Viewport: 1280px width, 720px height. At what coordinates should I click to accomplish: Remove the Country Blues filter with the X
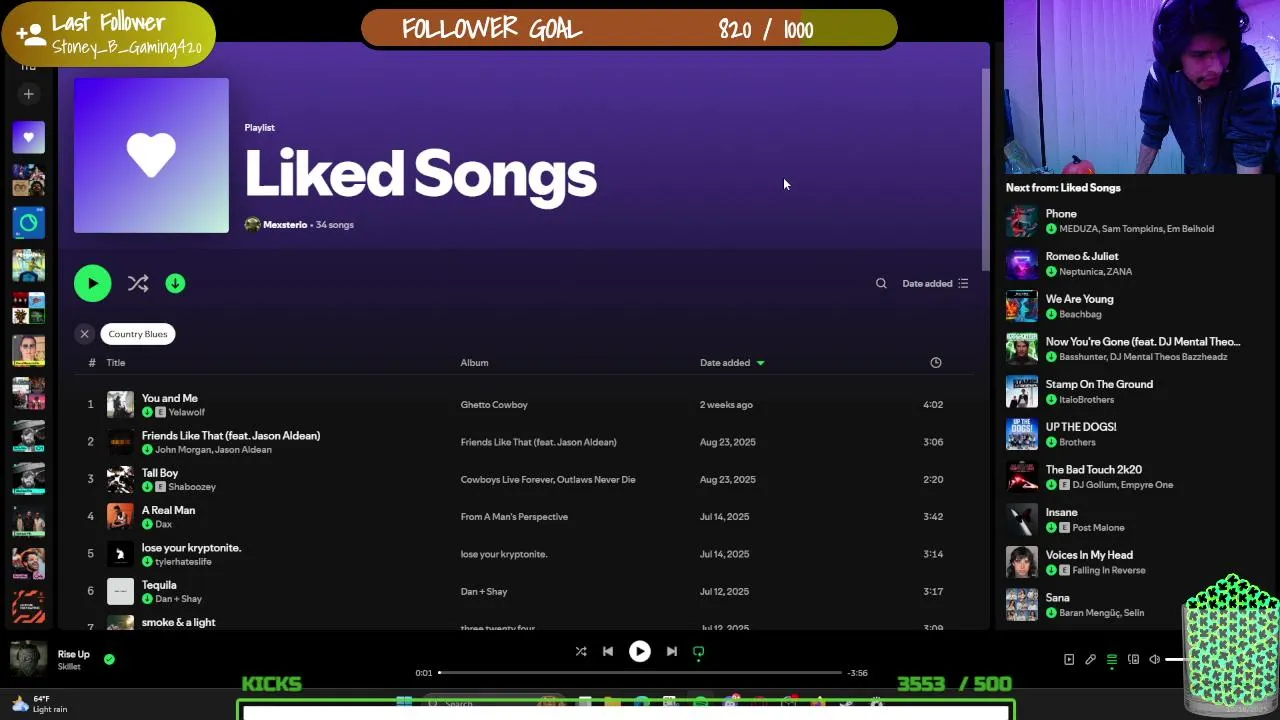[85, 334]
